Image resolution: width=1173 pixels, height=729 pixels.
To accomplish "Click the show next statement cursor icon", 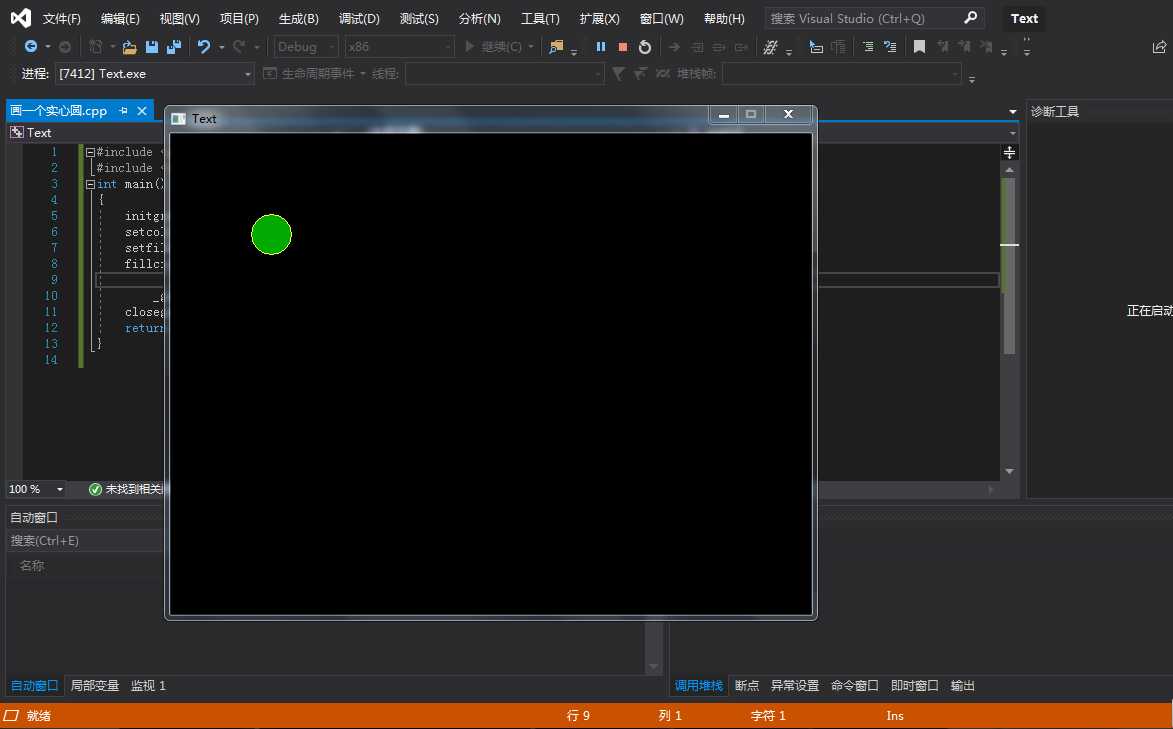I will point(815,47).
